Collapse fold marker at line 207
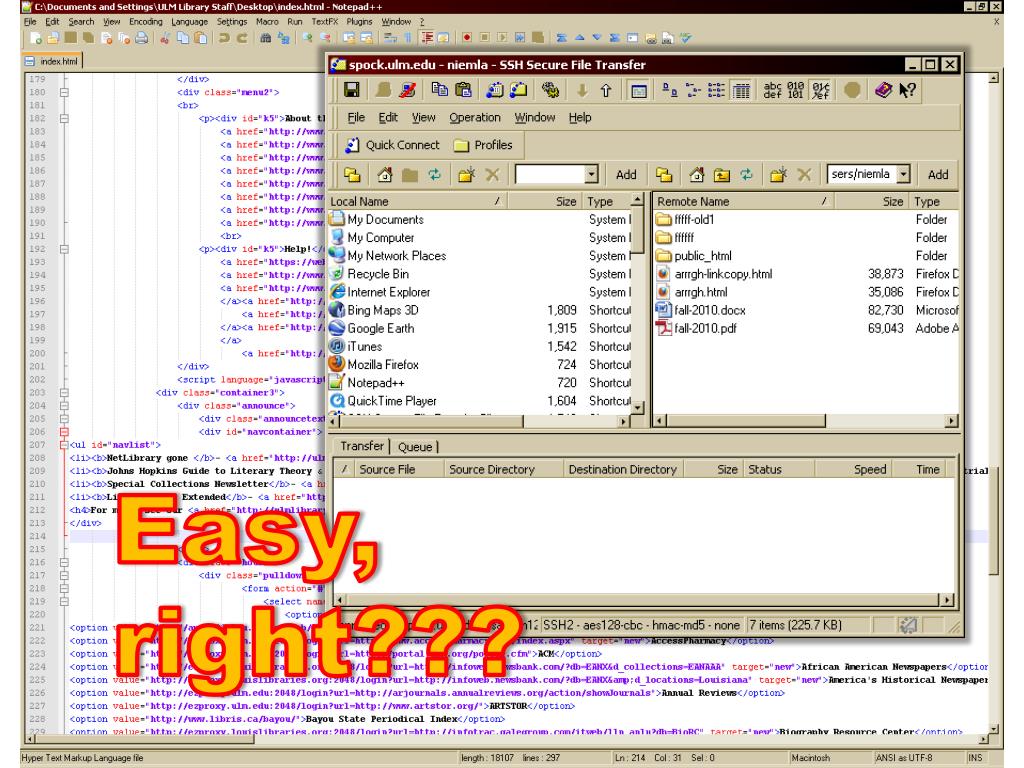 (64, 445)
